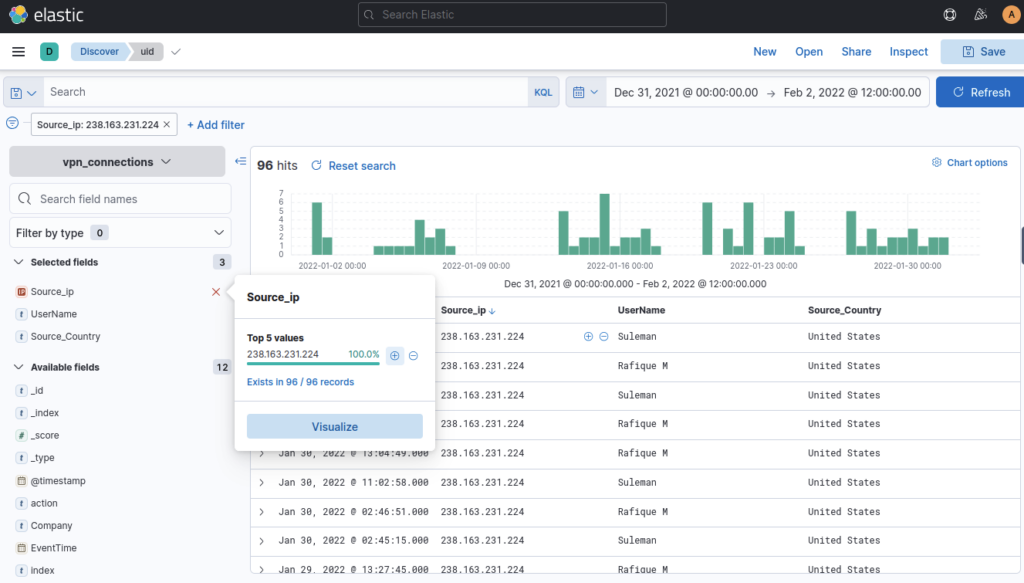Click the Search Elastic global search box
Viewport: 1024px width, 583px height.
click(512, 14)
